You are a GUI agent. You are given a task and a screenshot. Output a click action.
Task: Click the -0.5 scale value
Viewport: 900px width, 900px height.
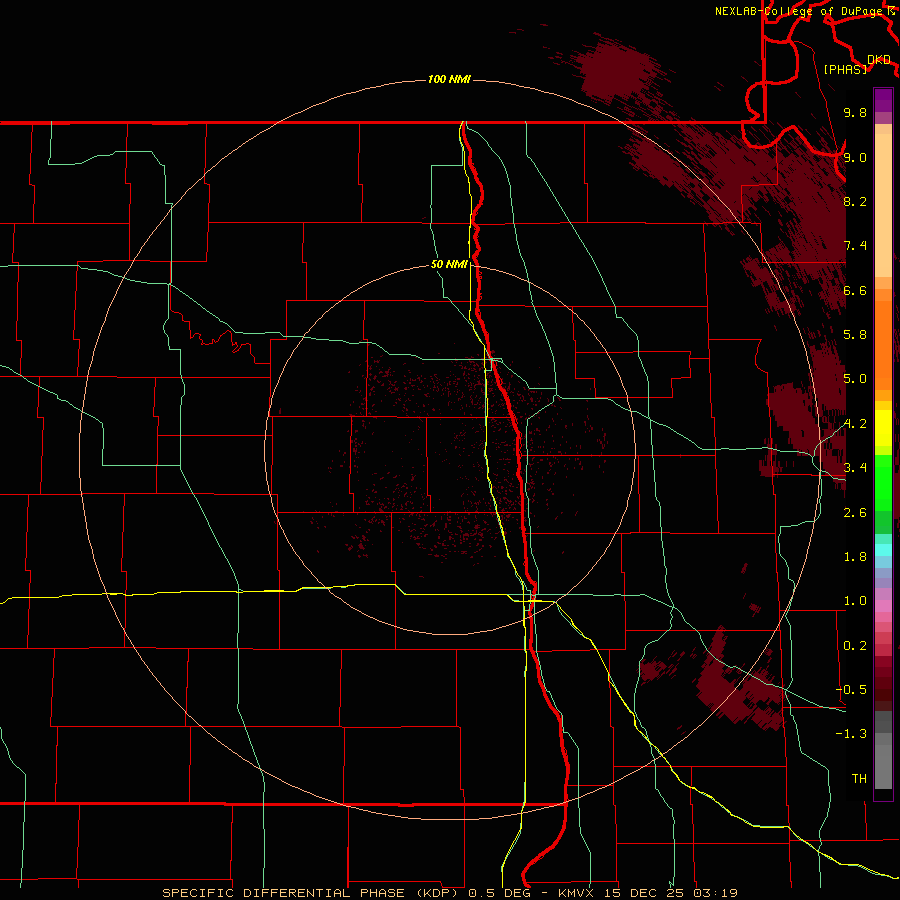(851, 690)
